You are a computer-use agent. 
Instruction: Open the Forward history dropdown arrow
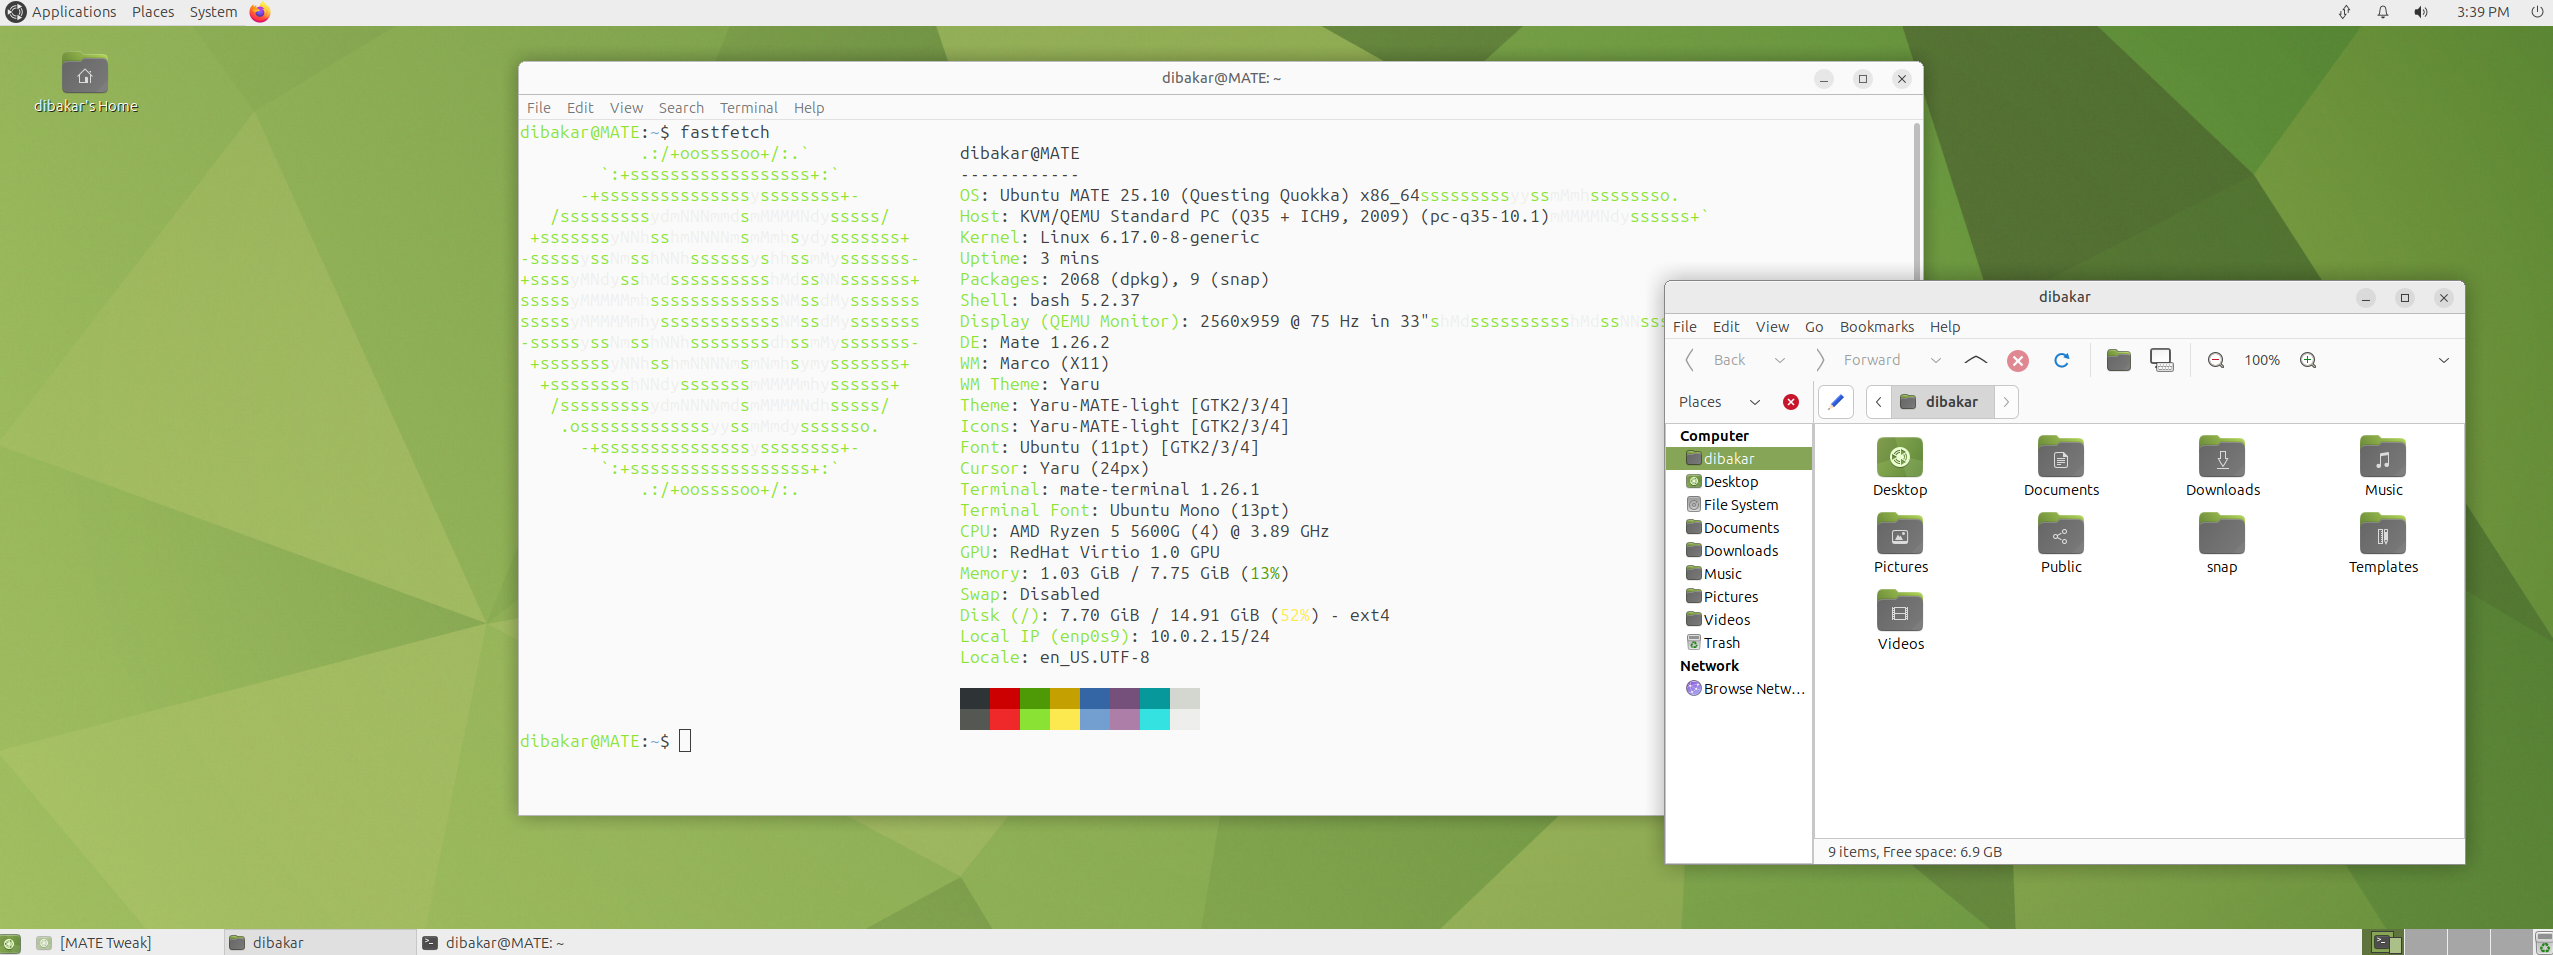point(1936,360)
